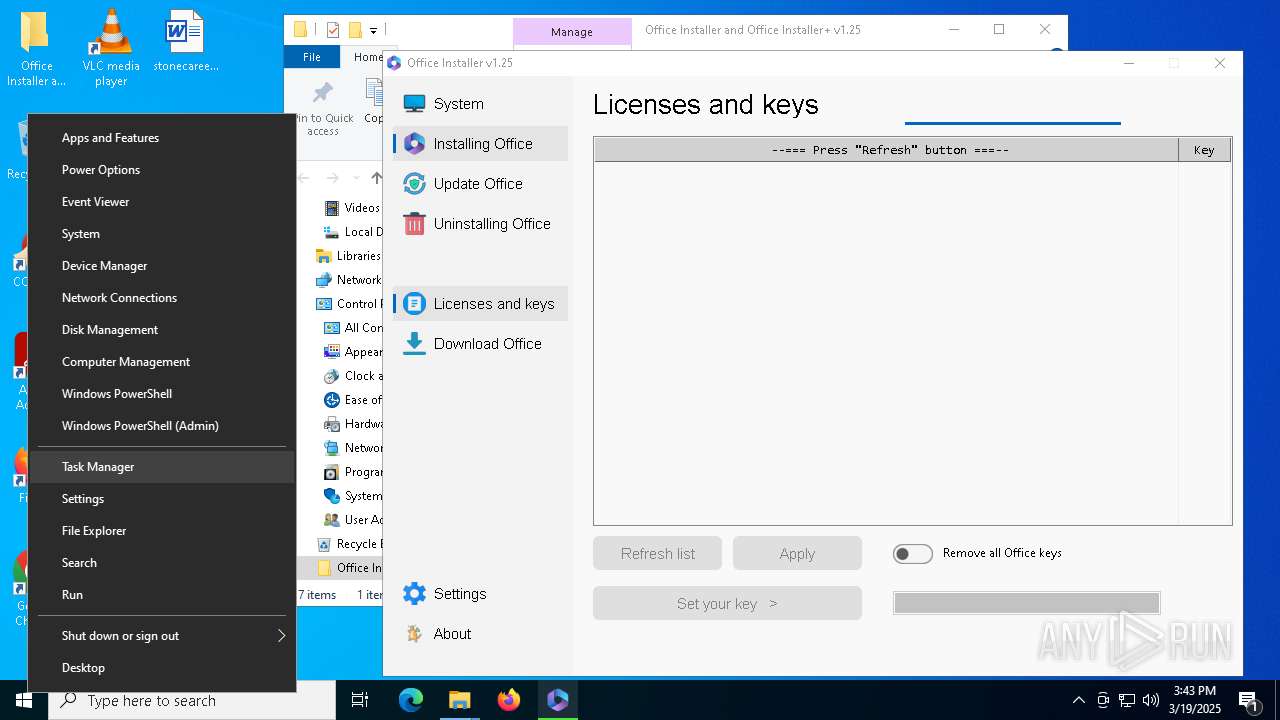This screenshot has height=720, width=1280.
Task: Click the Windows Start button
Action: pyautogui.click(x=24, y=700)
